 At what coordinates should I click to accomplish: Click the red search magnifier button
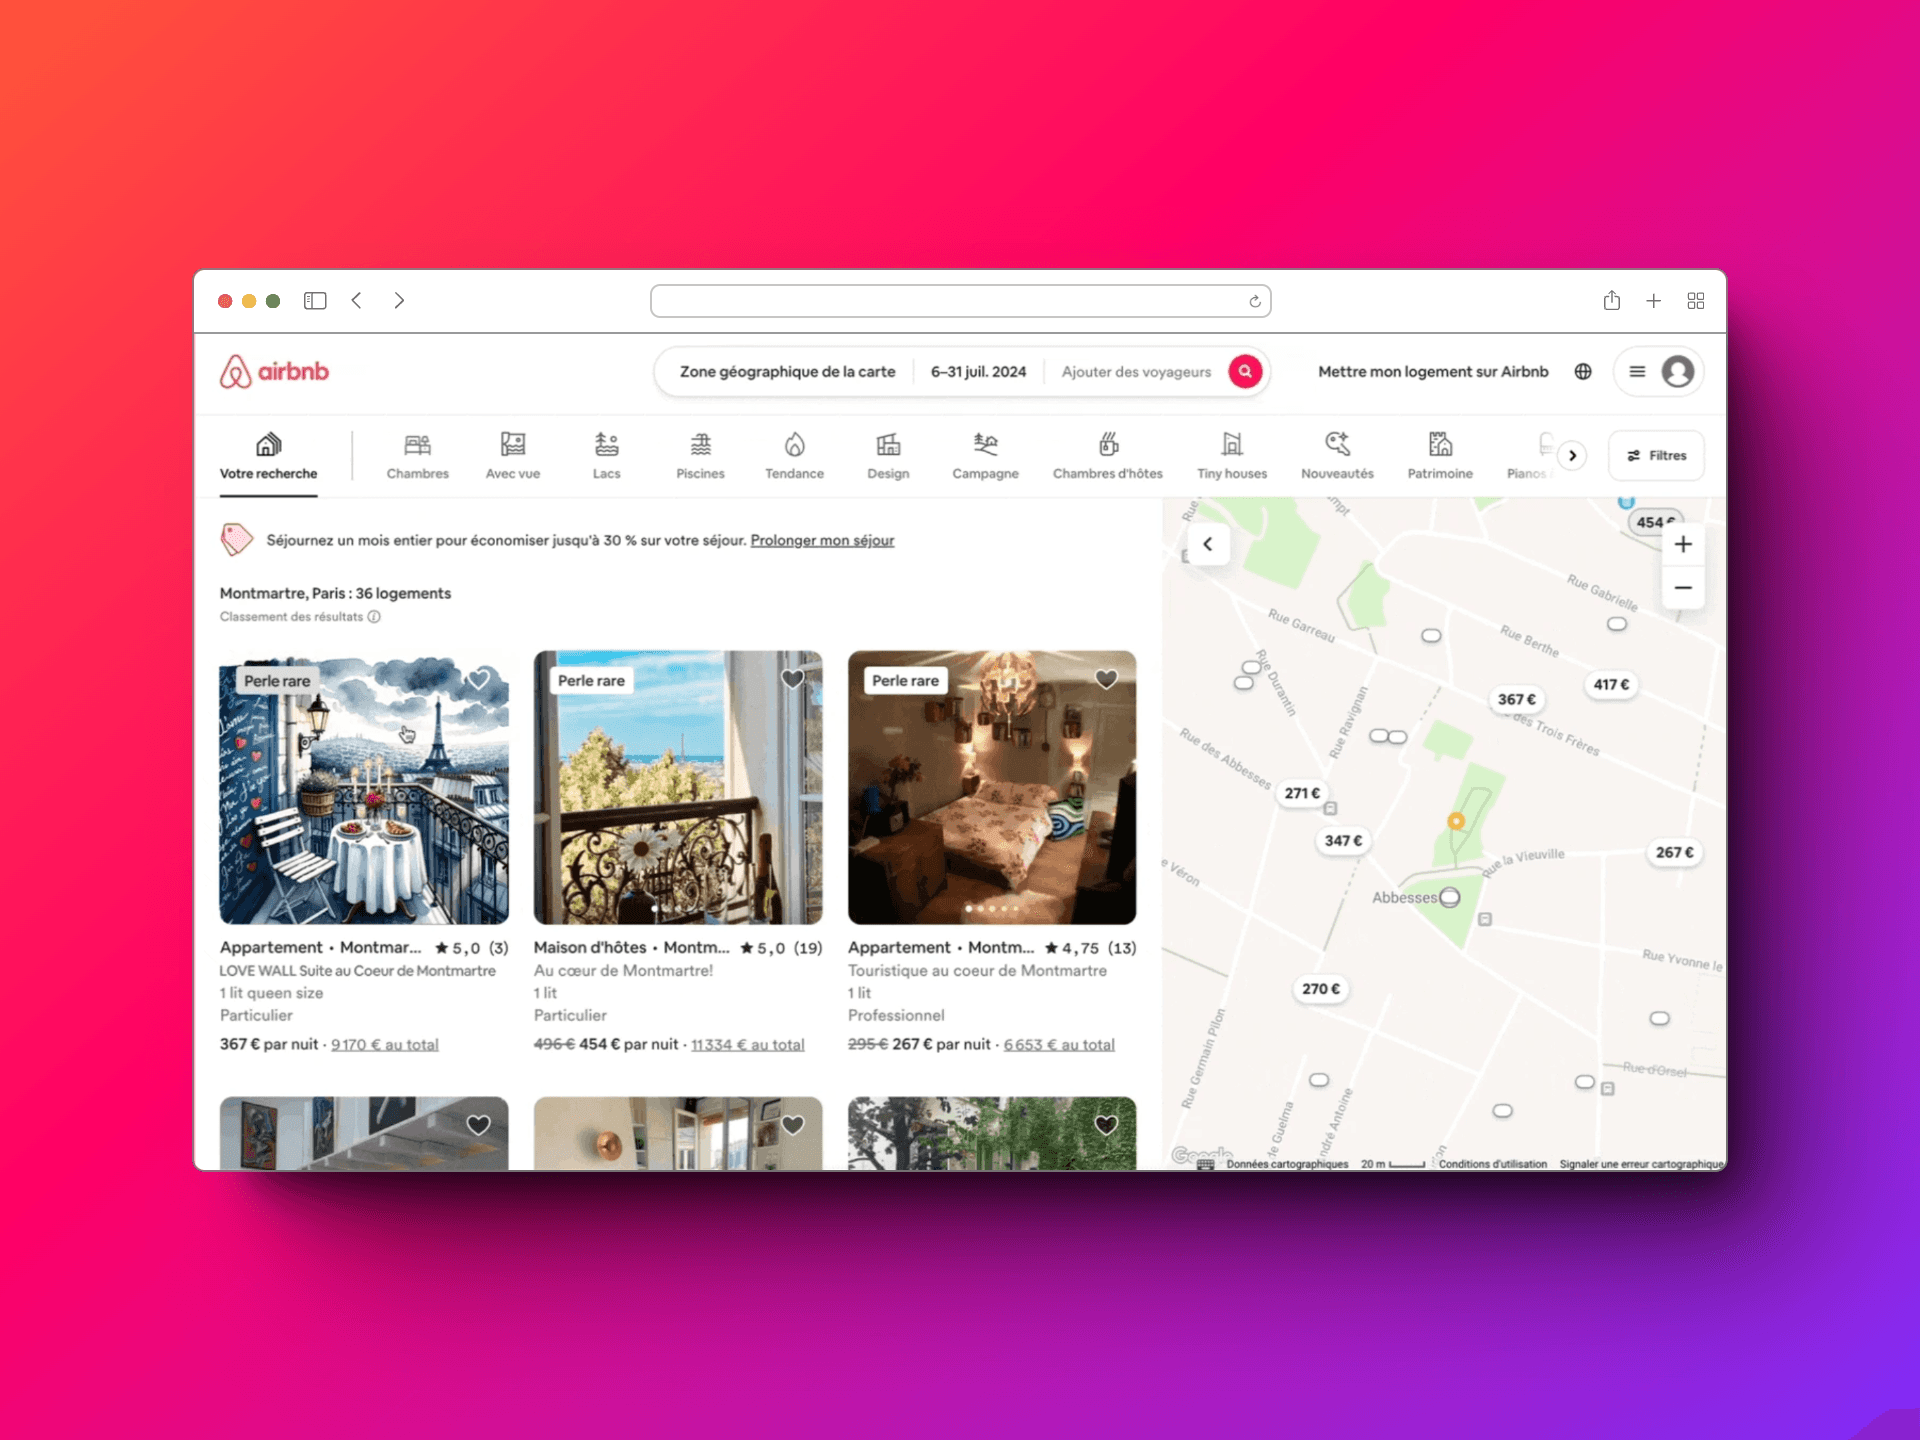tap(1244, 371)
